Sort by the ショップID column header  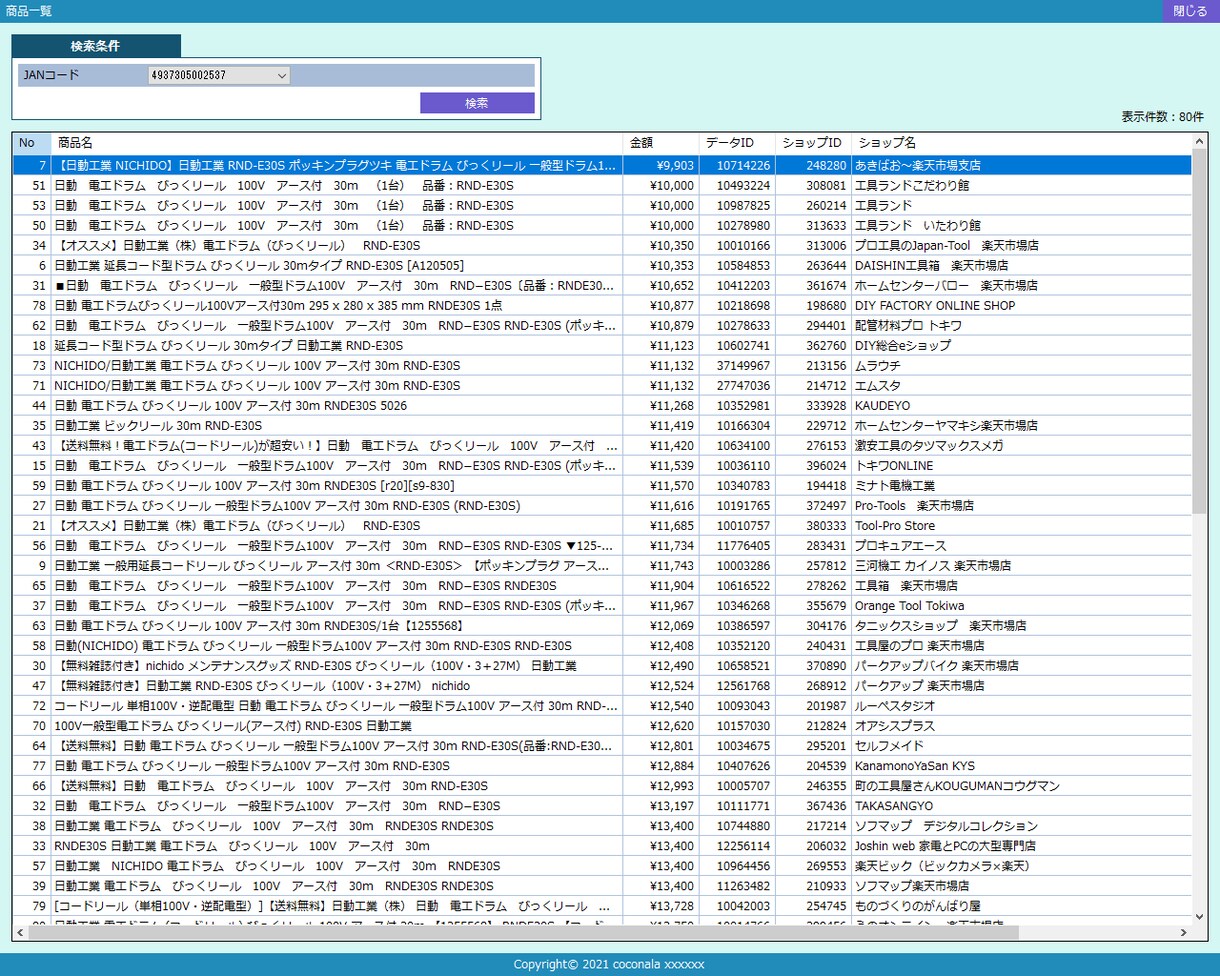pyautogui.click(x=813, y=143)
